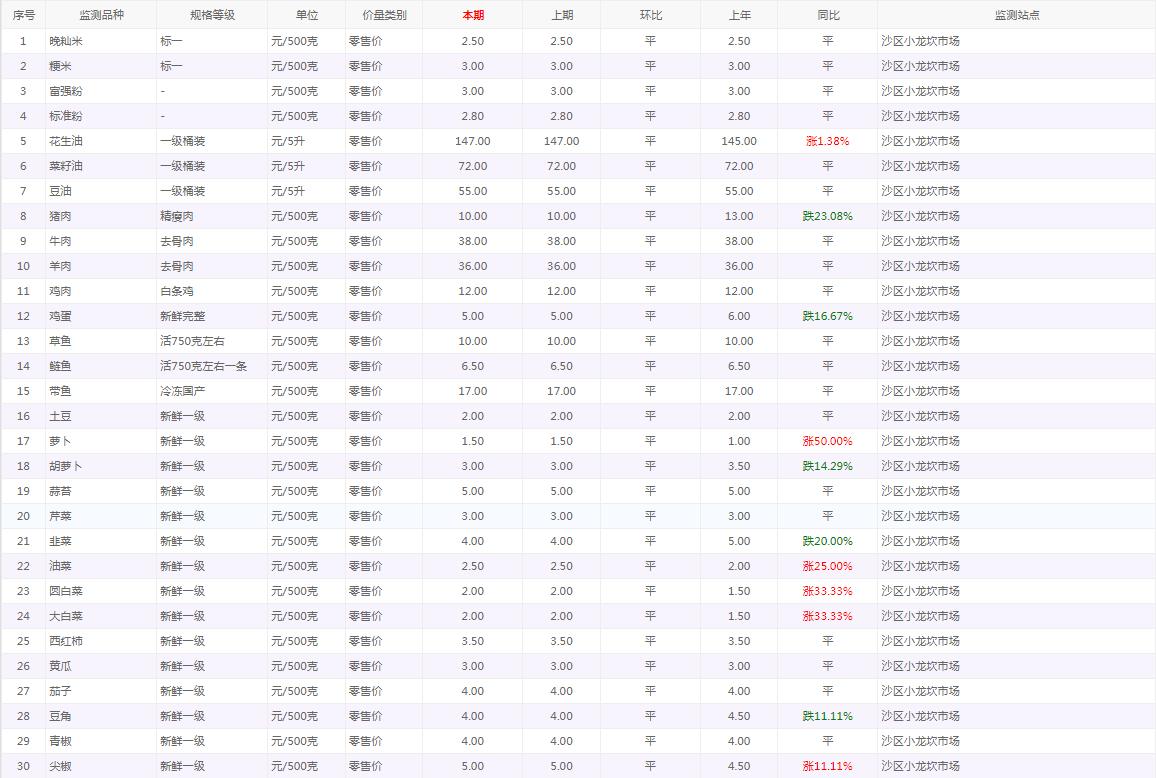The height and width of the screenshot is (778, 1156).
Task: Click the 本期 column header
Action: click(472, 15)
